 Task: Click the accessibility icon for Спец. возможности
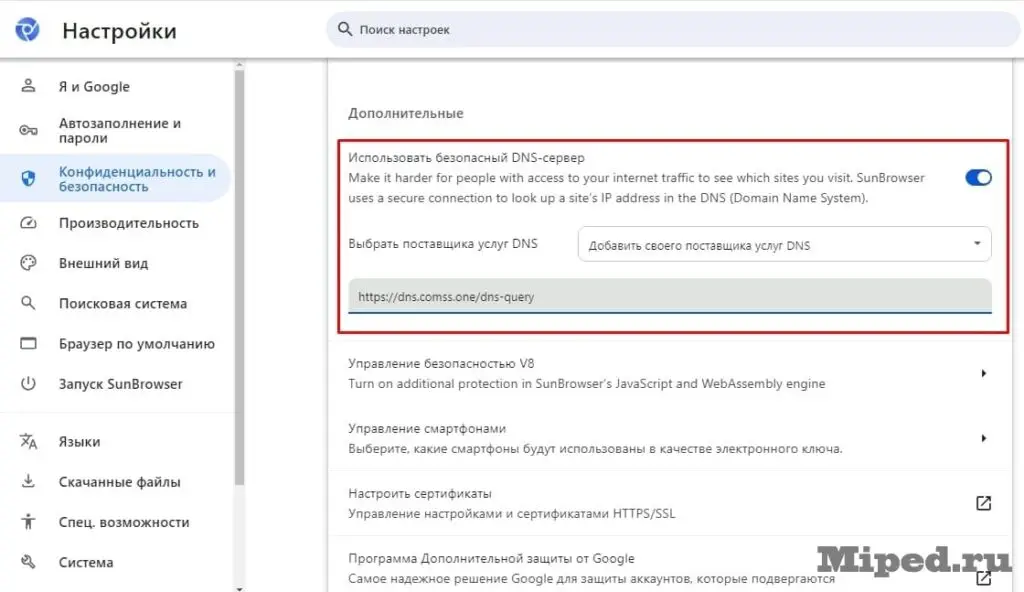click(28, 521)
